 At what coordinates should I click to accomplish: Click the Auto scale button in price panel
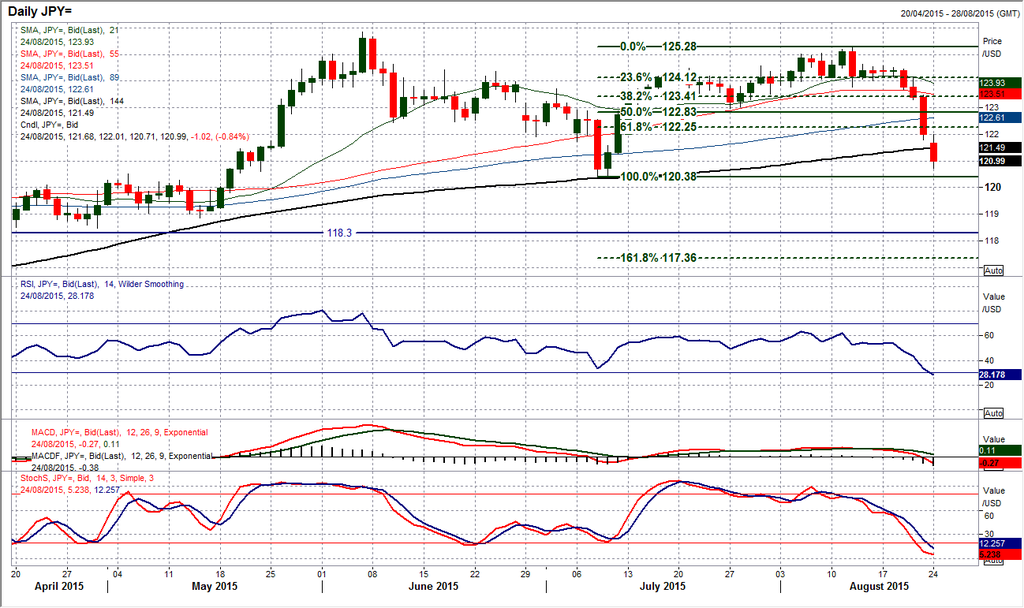993,270
